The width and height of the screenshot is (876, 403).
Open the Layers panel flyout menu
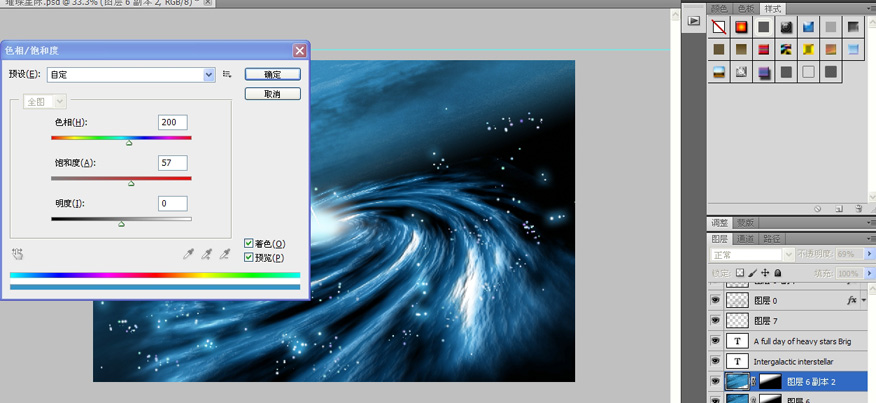coord(871,239)
